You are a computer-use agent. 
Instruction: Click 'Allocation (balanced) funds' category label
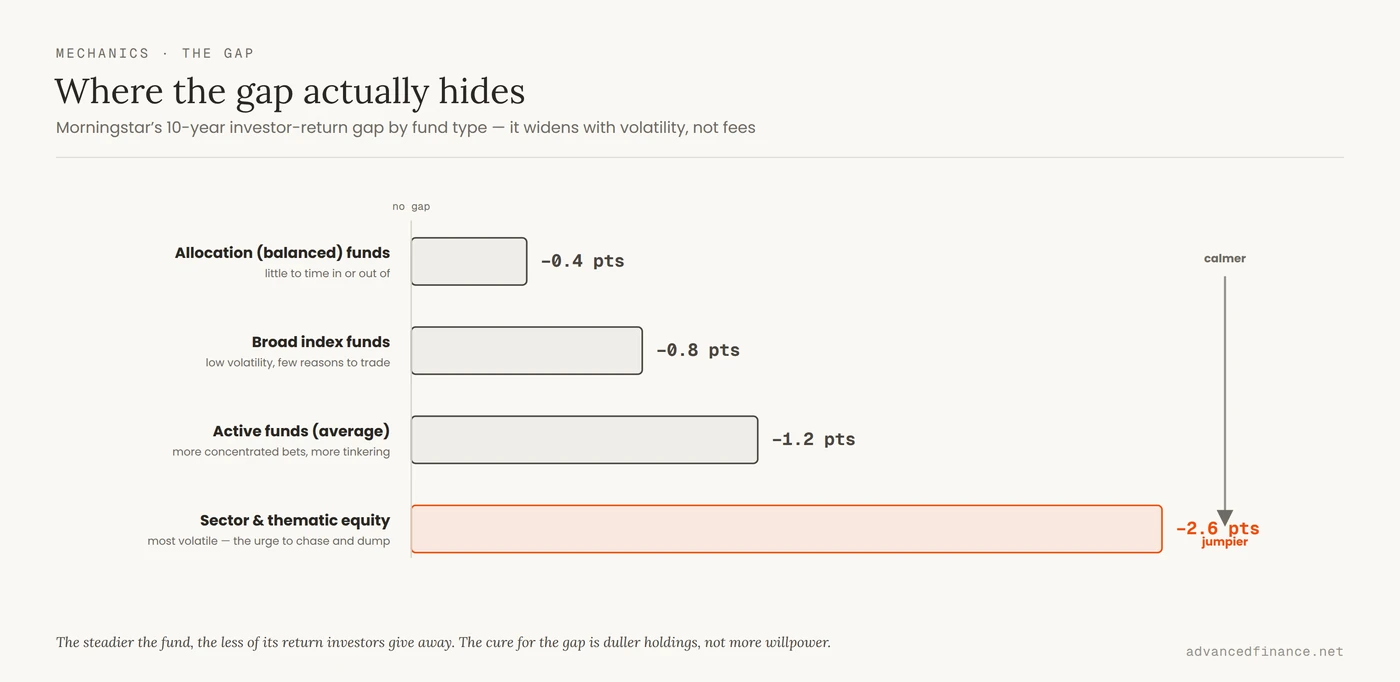(x=283, y=253)
